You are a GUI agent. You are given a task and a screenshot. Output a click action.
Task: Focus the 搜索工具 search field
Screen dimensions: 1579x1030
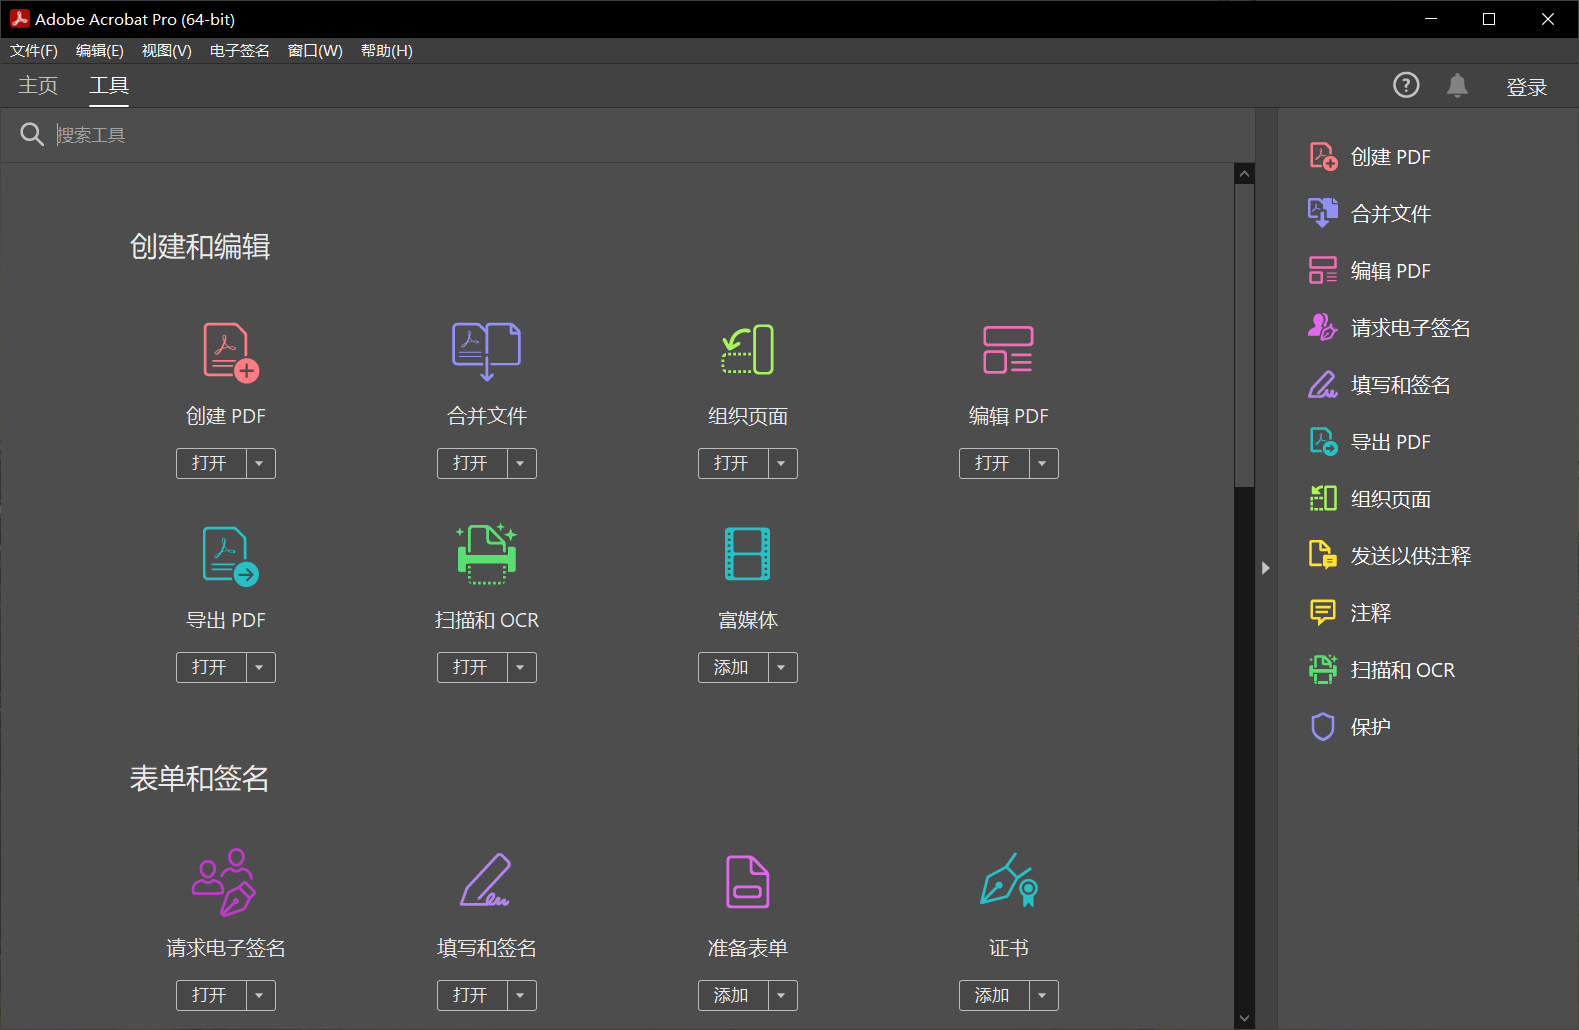650,135
